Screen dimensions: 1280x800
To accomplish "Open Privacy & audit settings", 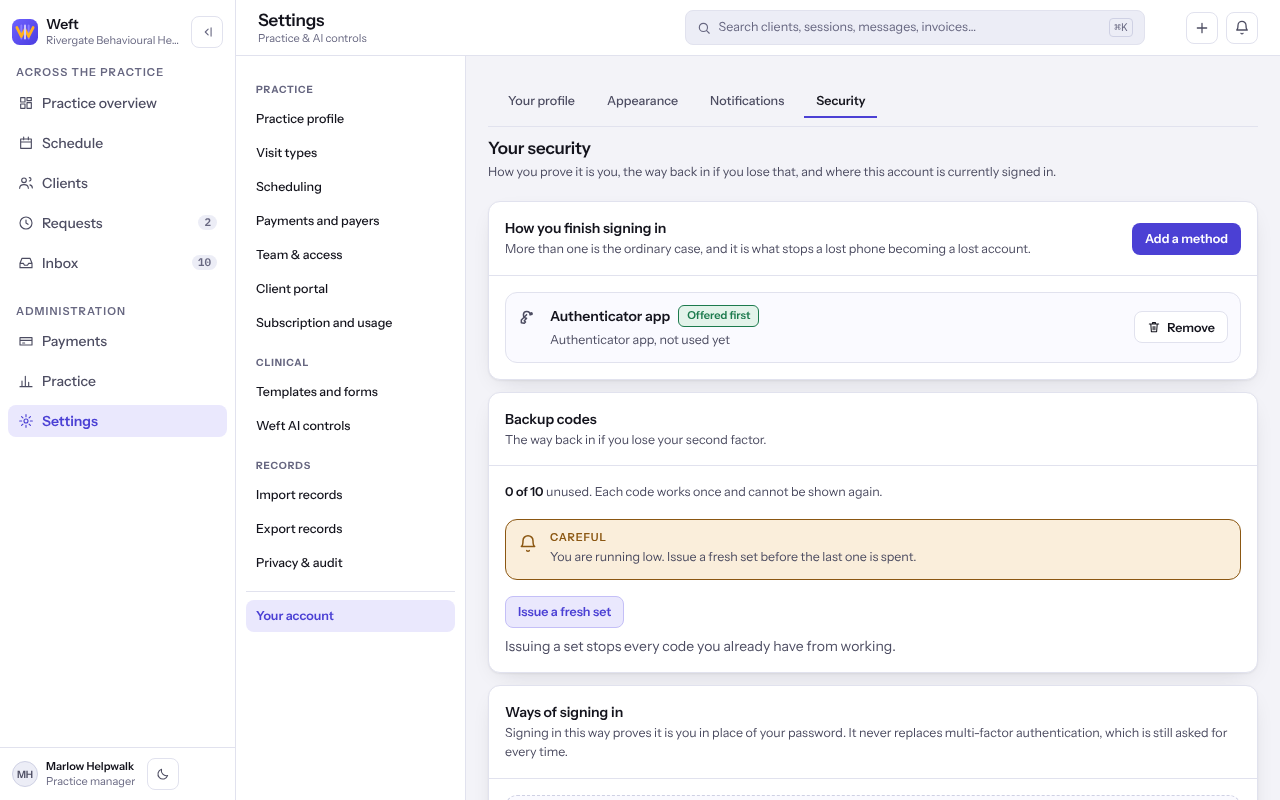I will tap(350, 563).
